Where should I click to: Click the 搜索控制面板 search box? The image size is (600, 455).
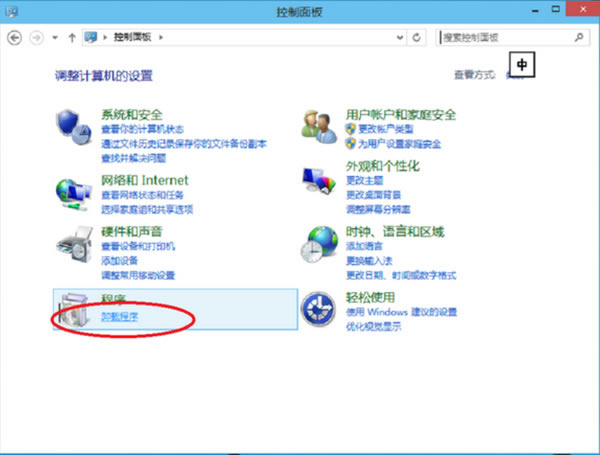click(x=505, y=37)
